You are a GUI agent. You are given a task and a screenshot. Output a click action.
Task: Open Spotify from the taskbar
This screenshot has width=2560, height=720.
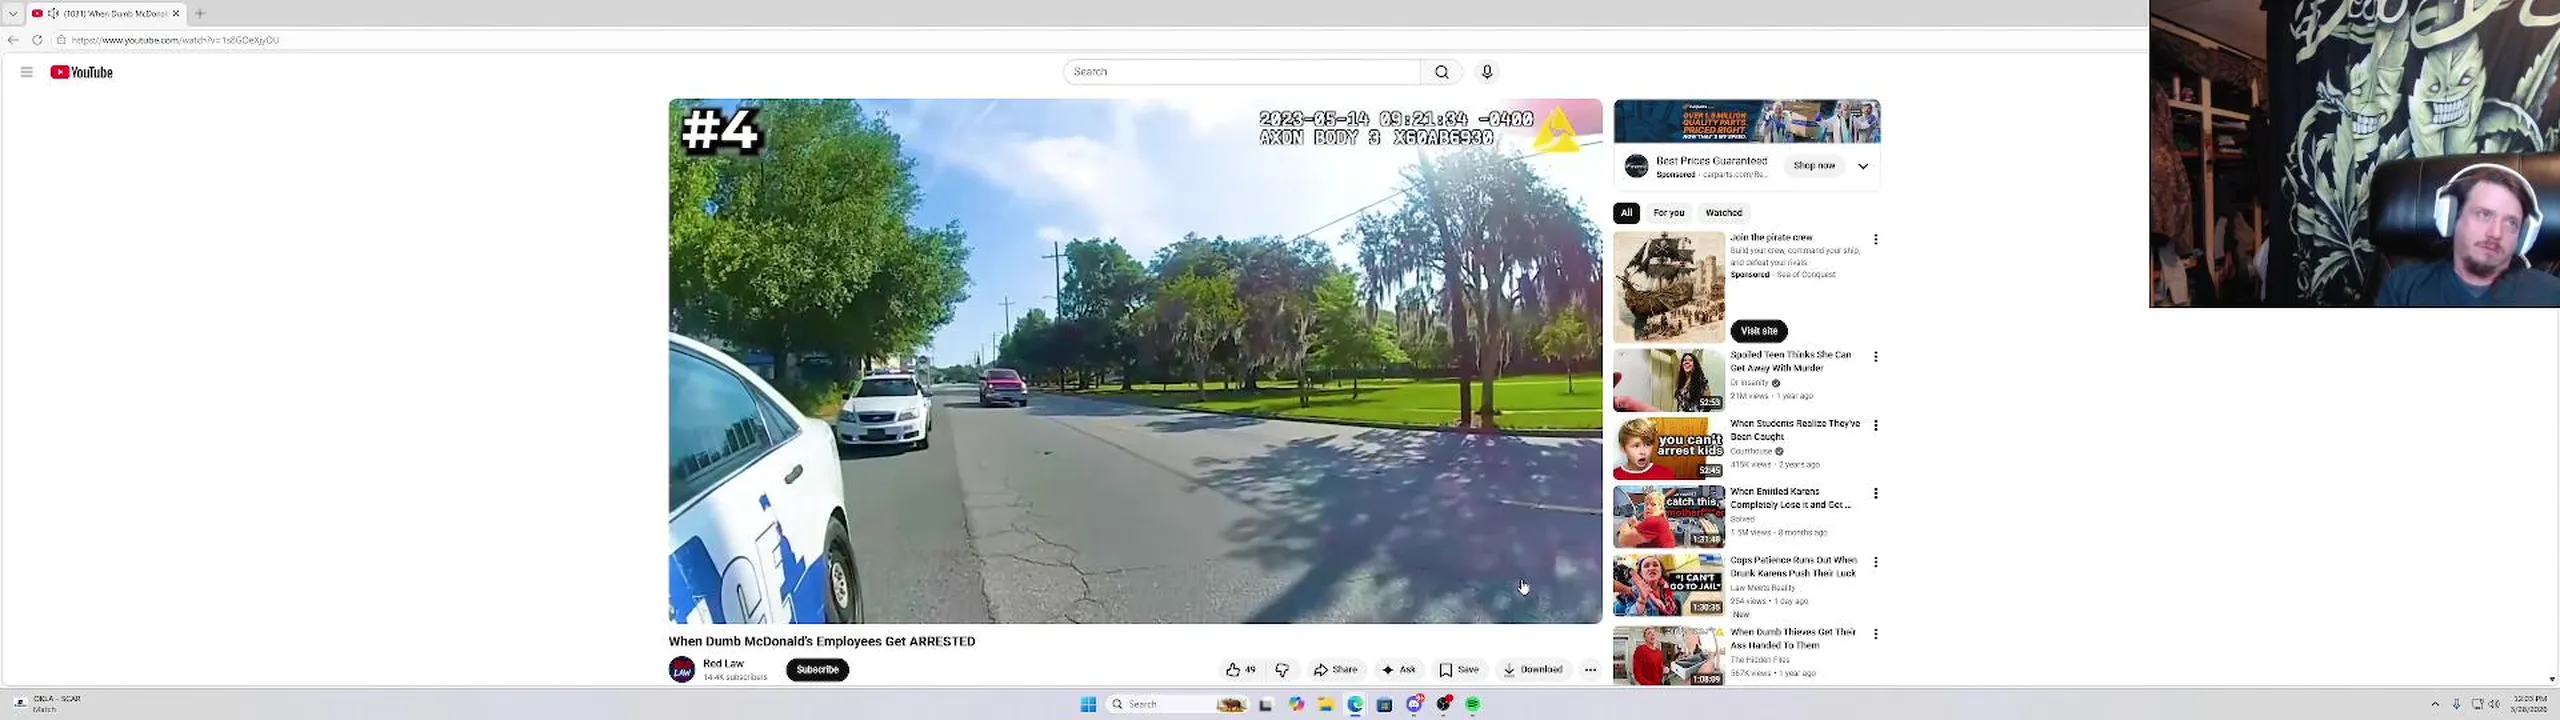pyautogui.click(x=1473, y=704)
